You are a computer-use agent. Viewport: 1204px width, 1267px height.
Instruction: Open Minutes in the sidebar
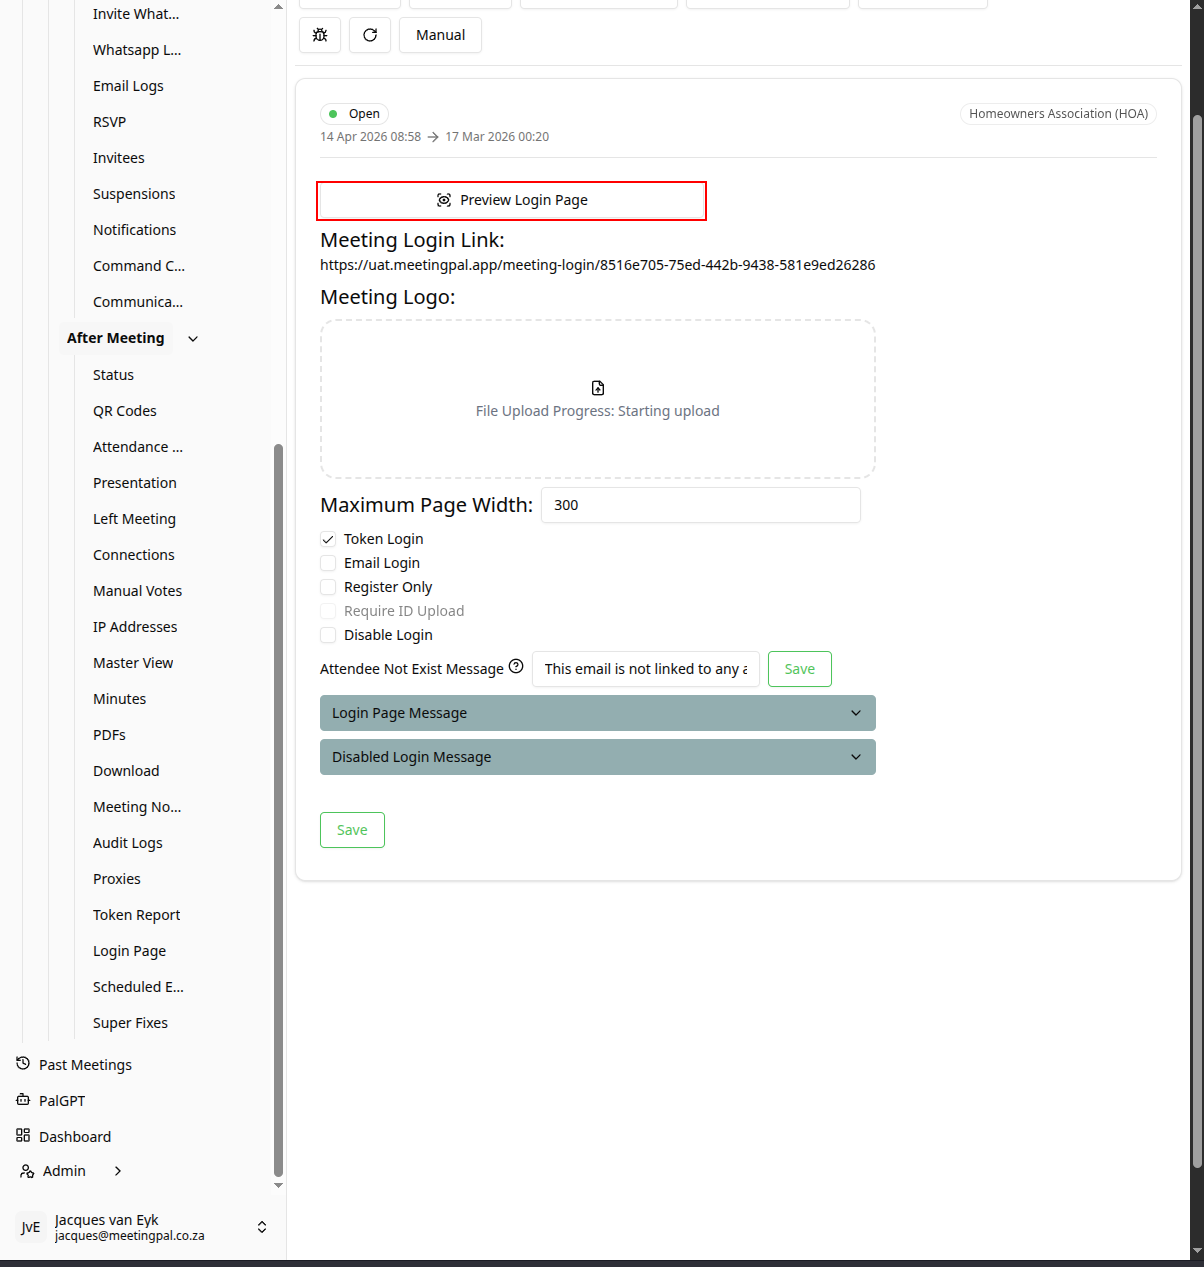click(119, 699)
